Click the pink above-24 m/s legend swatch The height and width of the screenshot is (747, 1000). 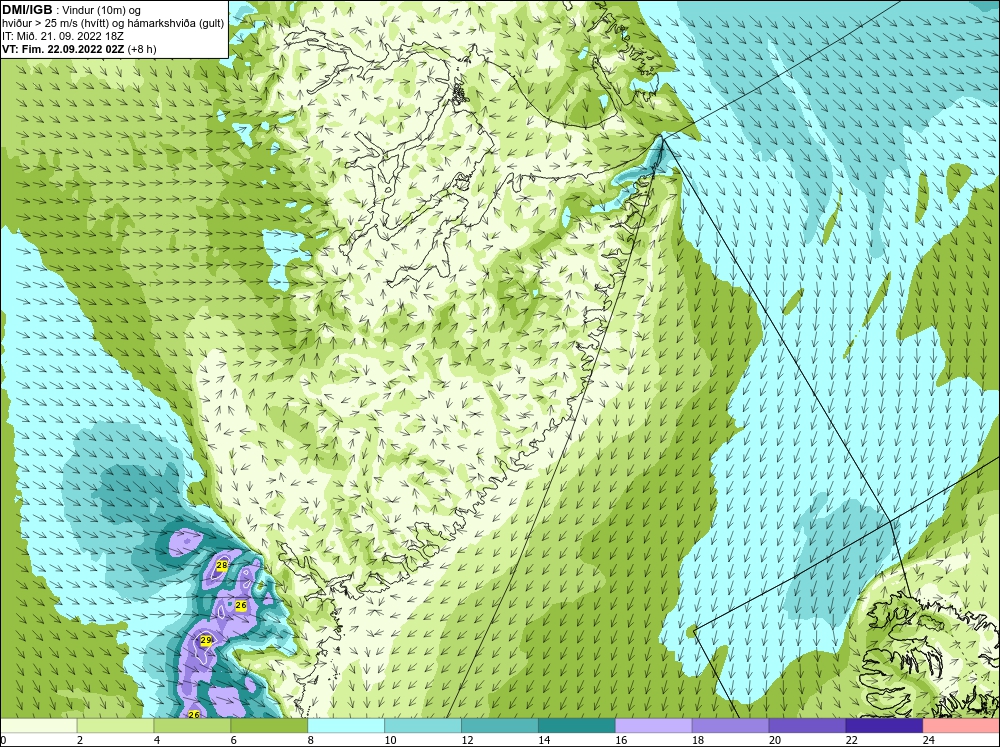[x=960, y=725]
